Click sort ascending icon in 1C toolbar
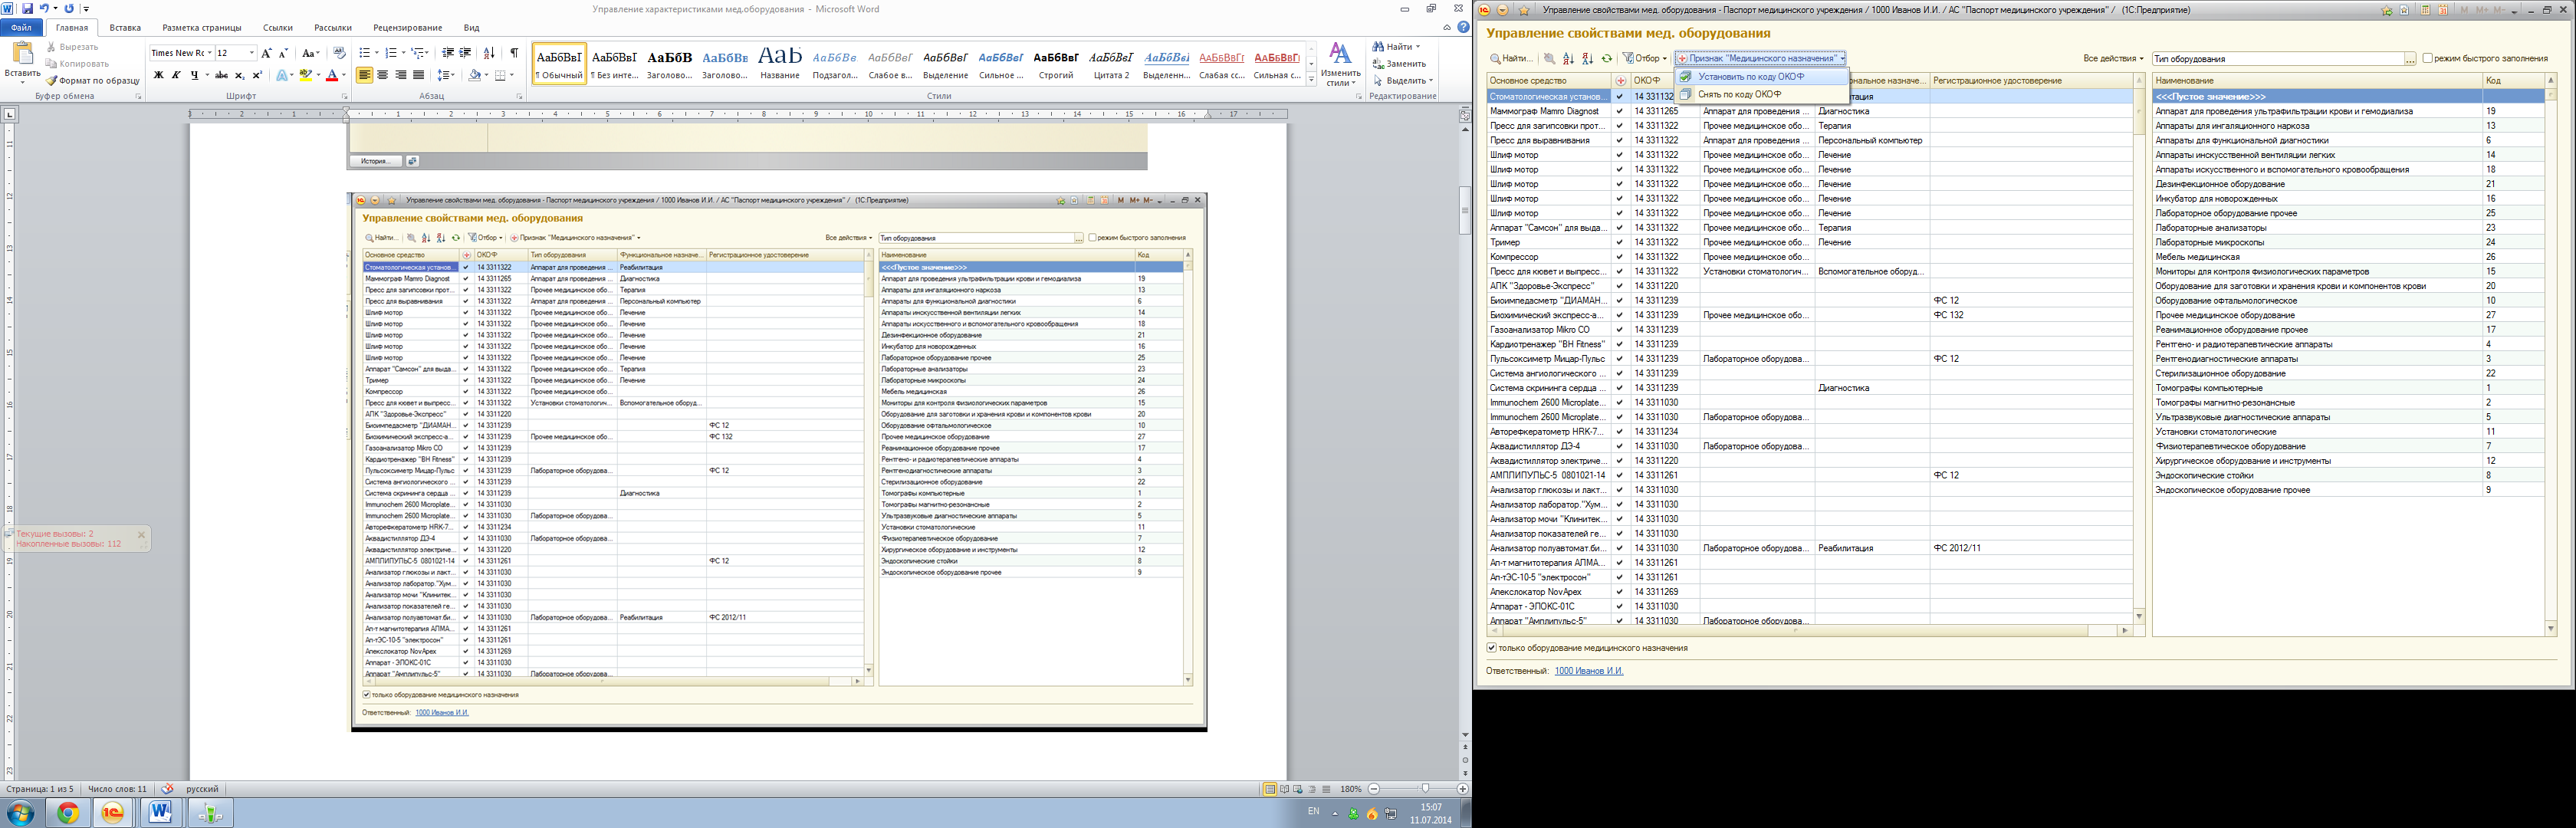 [1568, 59]
